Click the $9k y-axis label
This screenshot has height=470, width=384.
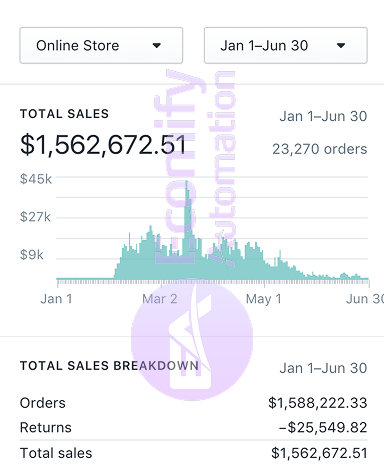click(x=32, y=255)
